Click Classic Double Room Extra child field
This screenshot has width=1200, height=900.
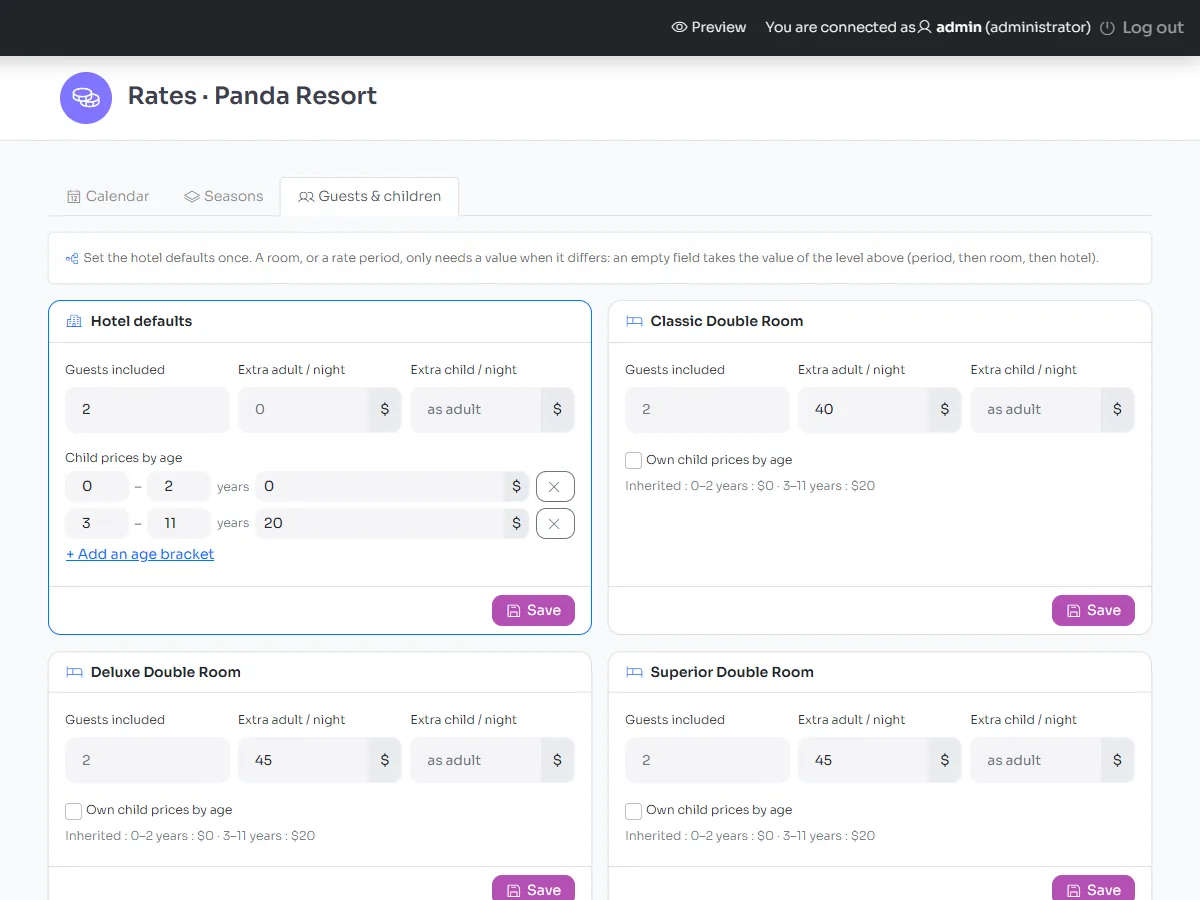pos(1036,410)
